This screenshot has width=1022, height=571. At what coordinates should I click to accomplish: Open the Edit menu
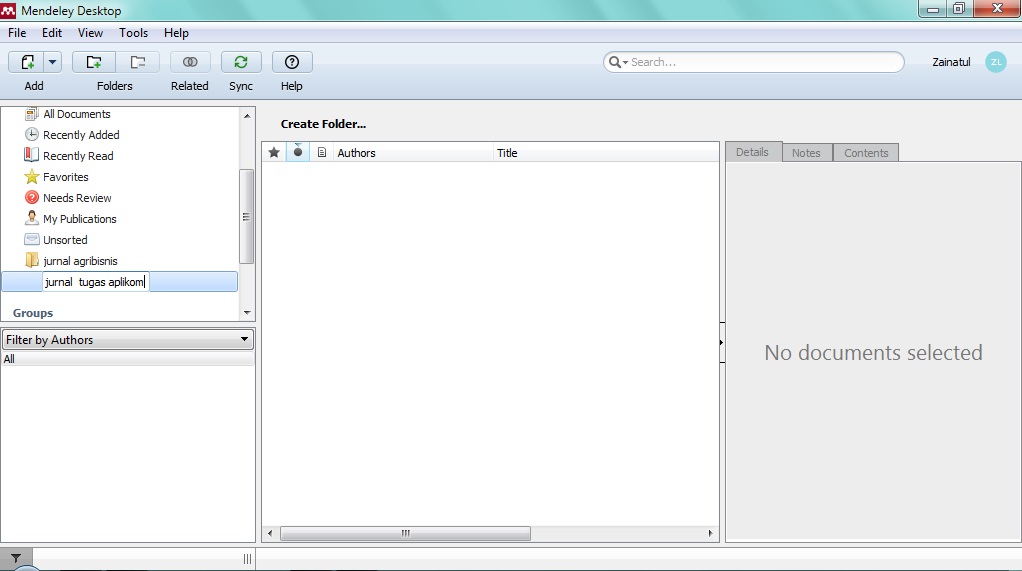[52, 33]
